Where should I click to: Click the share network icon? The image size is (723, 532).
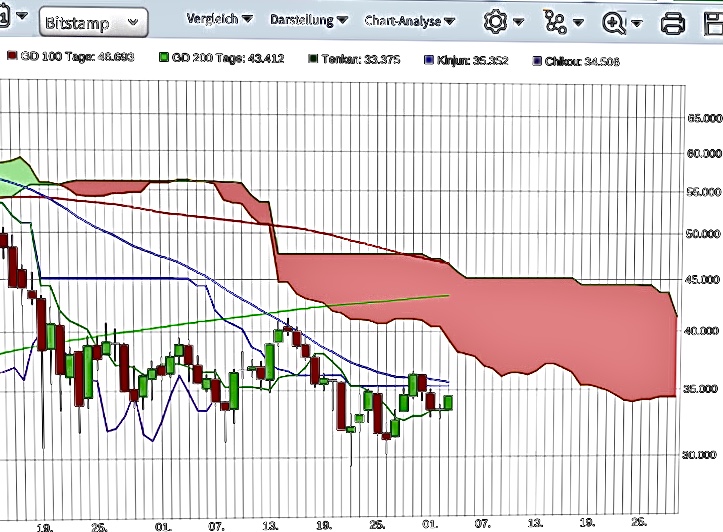point(554,21)
